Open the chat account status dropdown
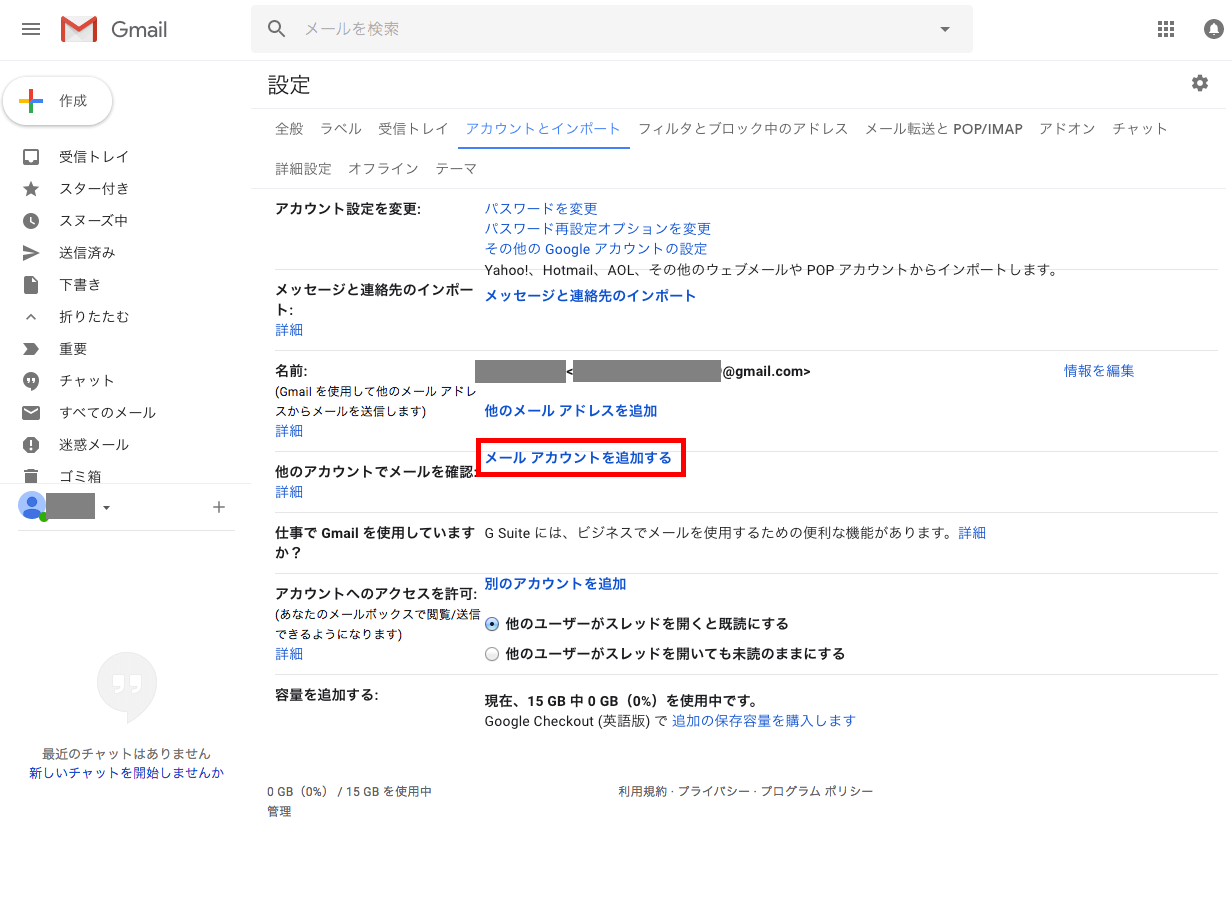1232x900 pixels. (x=106, y=508)
